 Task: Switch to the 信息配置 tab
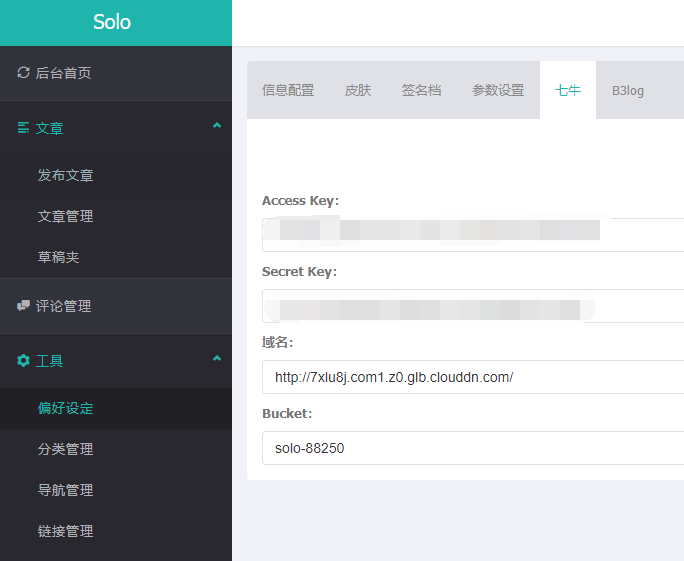pos(288,90)
